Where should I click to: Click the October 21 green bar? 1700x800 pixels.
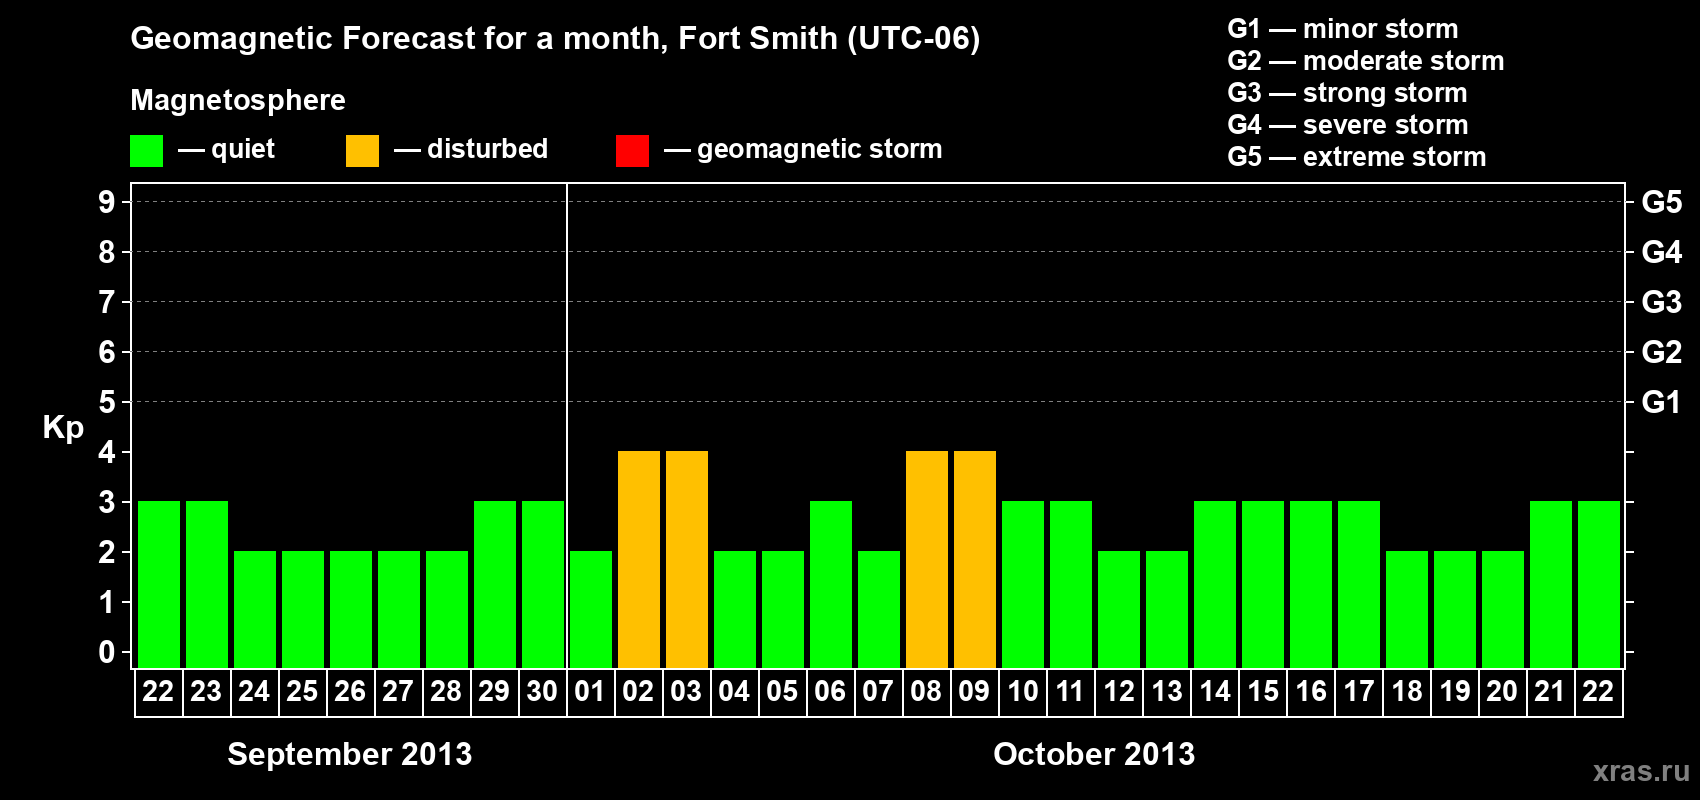coord(1551,584)
